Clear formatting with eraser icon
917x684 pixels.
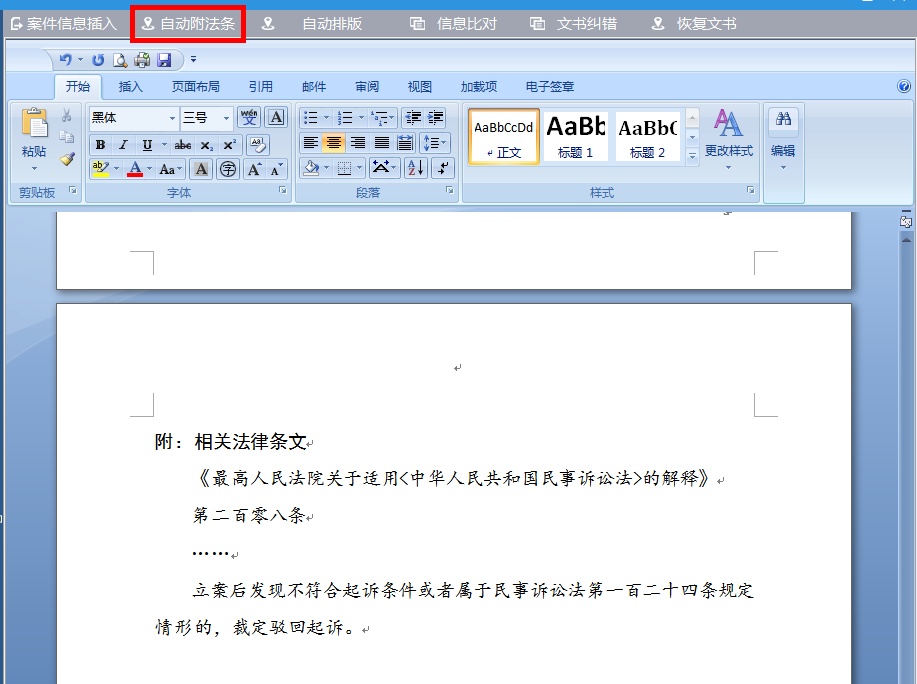(258, 144)
